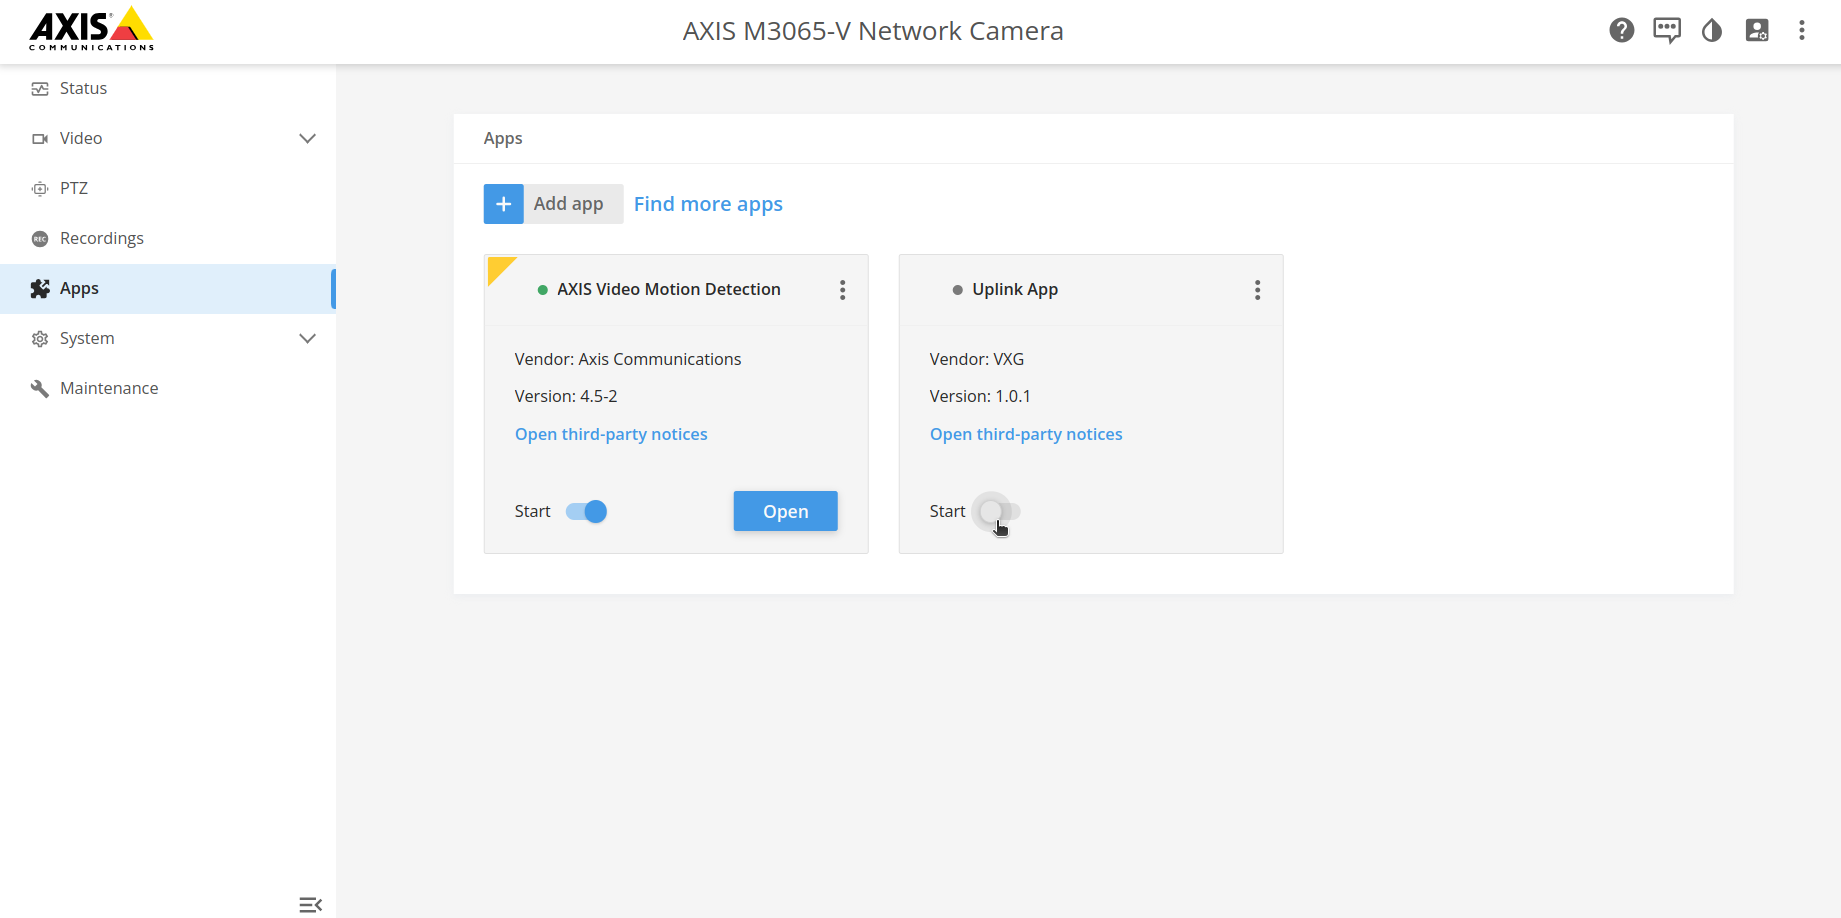Open AXIS Video Motion Detection options menu
Screen dimensions: 1841x918
click(842, 290)
